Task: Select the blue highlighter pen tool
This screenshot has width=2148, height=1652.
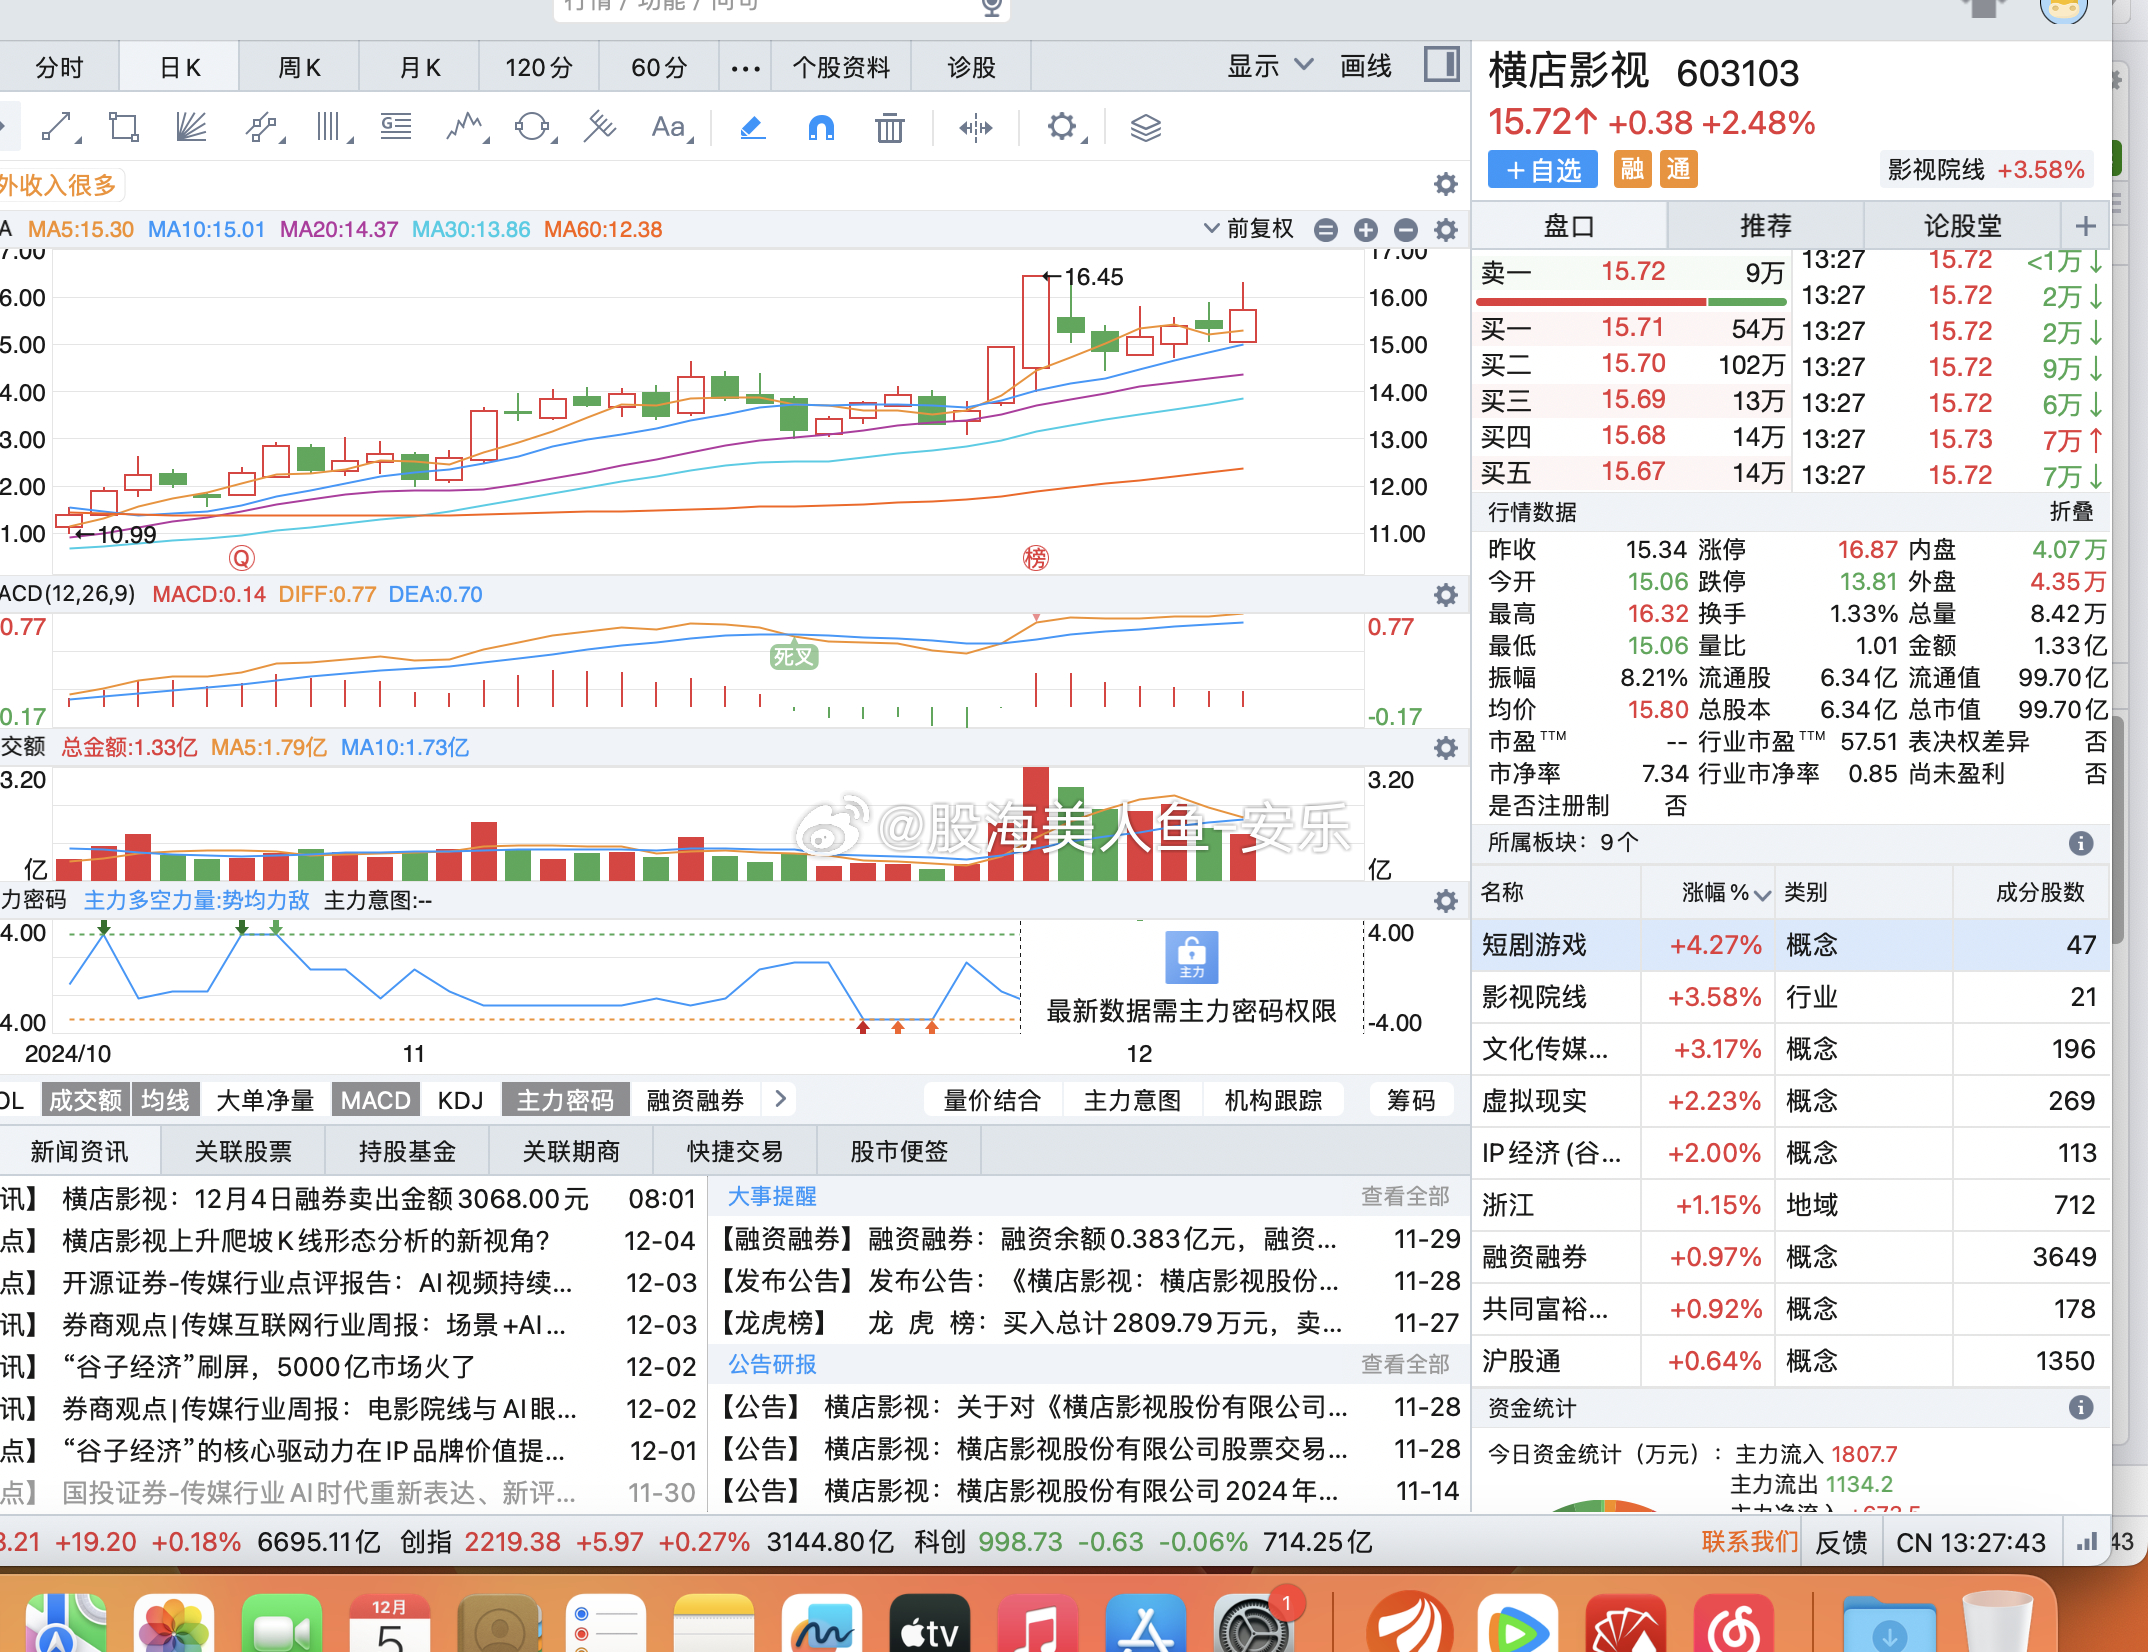Action: pyautogui.click(x=752, y=127)
